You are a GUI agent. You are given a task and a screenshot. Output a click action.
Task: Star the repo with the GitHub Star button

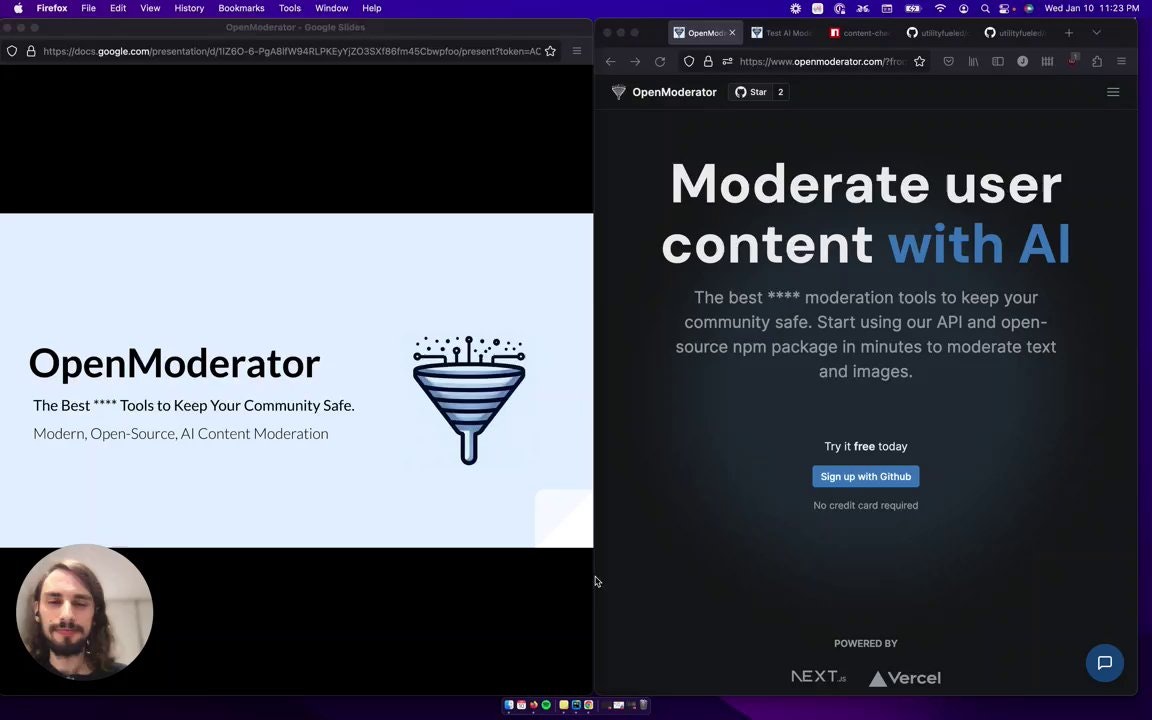point(752,92)
